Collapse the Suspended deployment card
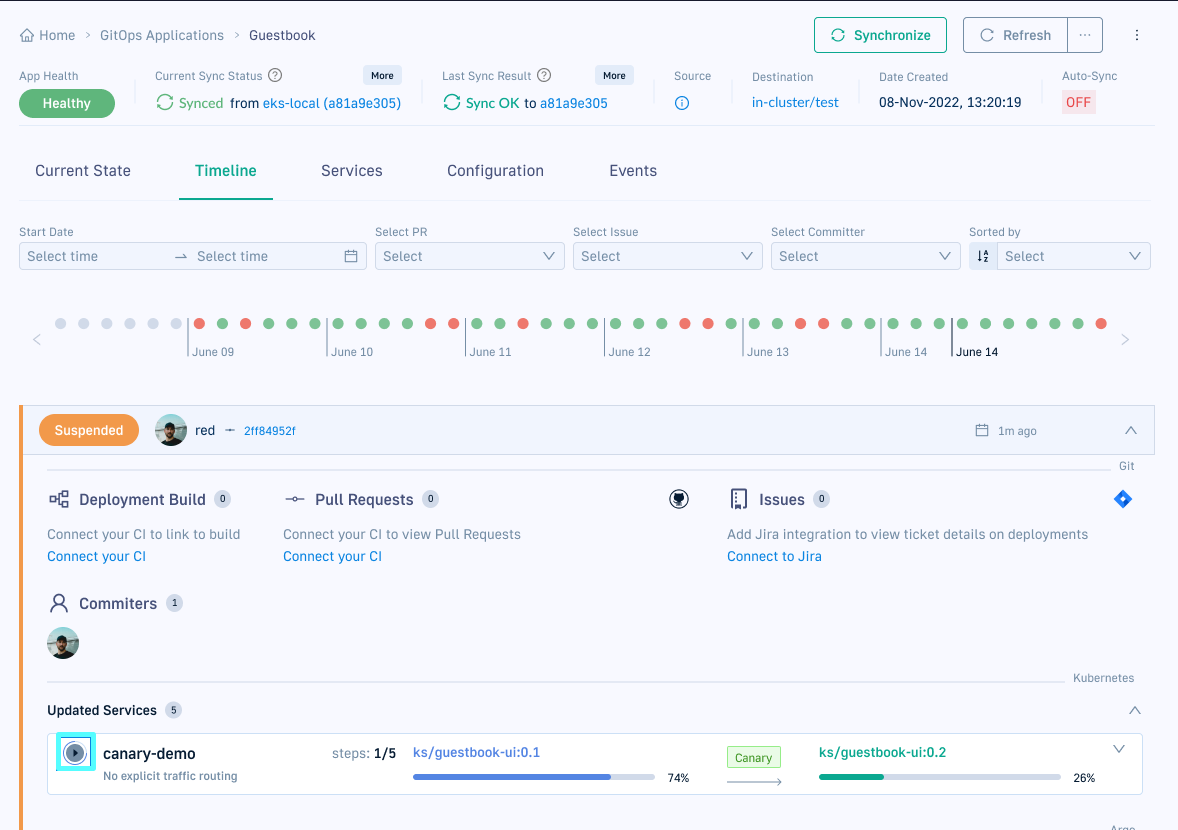This screenshot has height=830, width=1178. 1131,431
